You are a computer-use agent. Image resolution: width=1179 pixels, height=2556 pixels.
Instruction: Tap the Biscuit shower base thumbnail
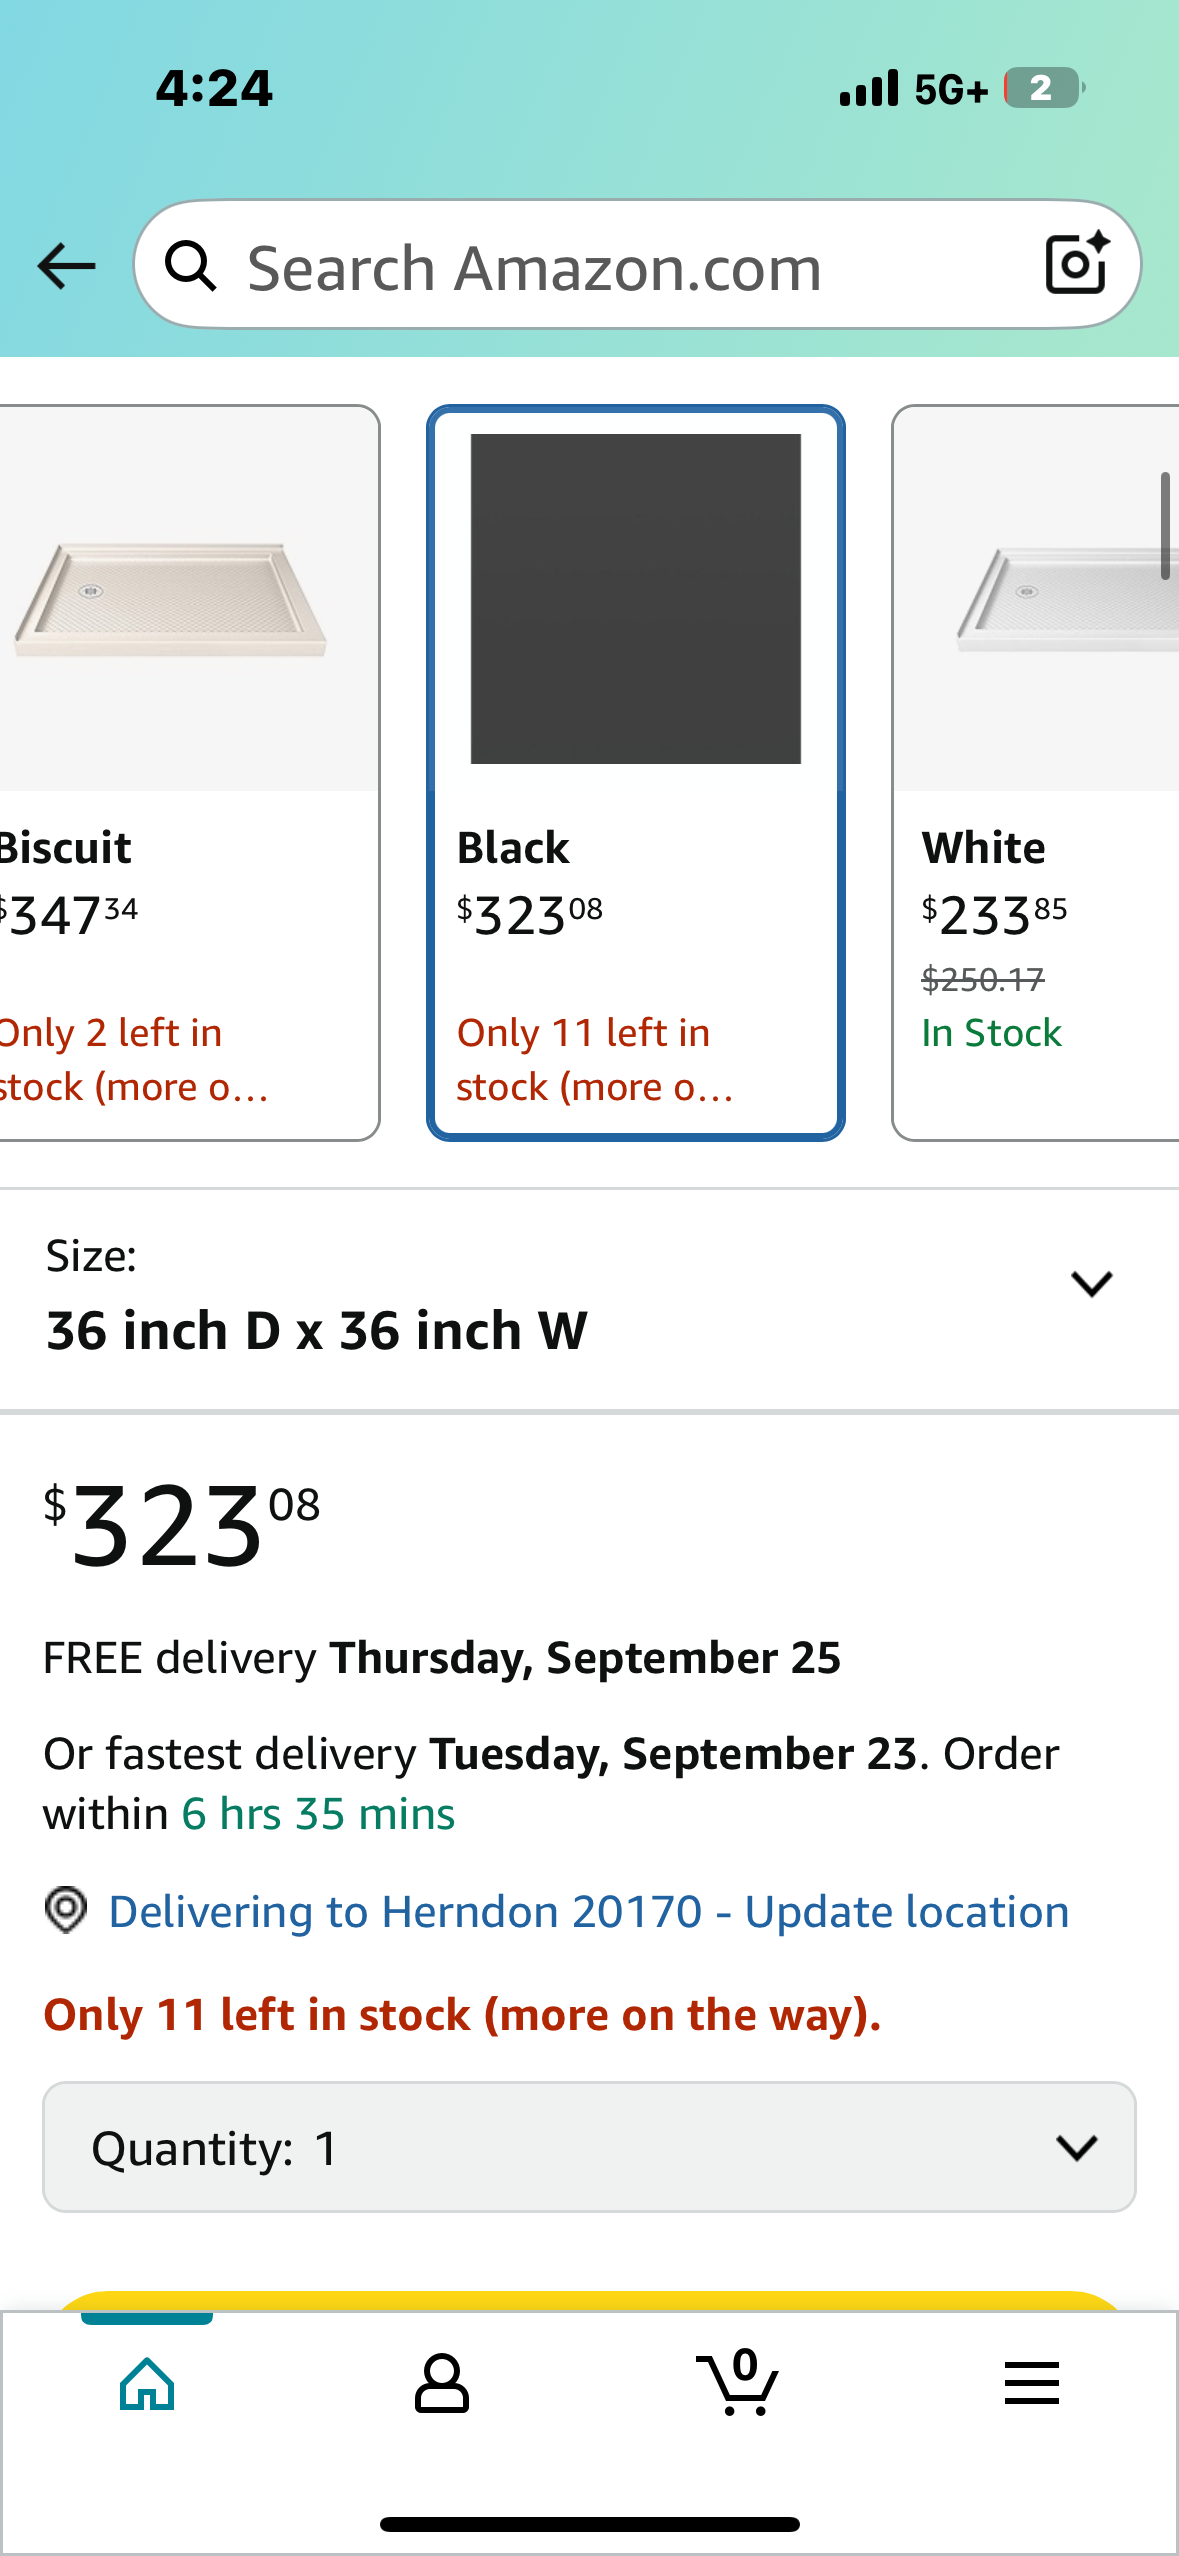pyautogui.click(x=170, y=600)
